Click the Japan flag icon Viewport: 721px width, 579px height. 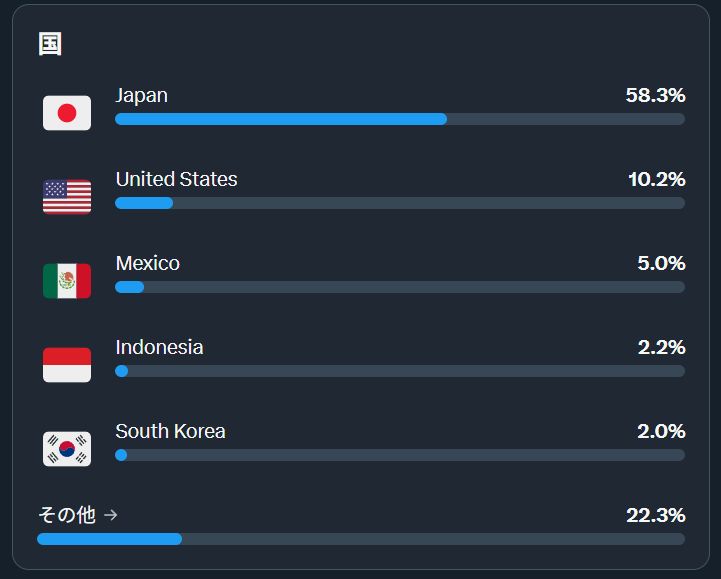pyautogui.click(x=67, y=113)
